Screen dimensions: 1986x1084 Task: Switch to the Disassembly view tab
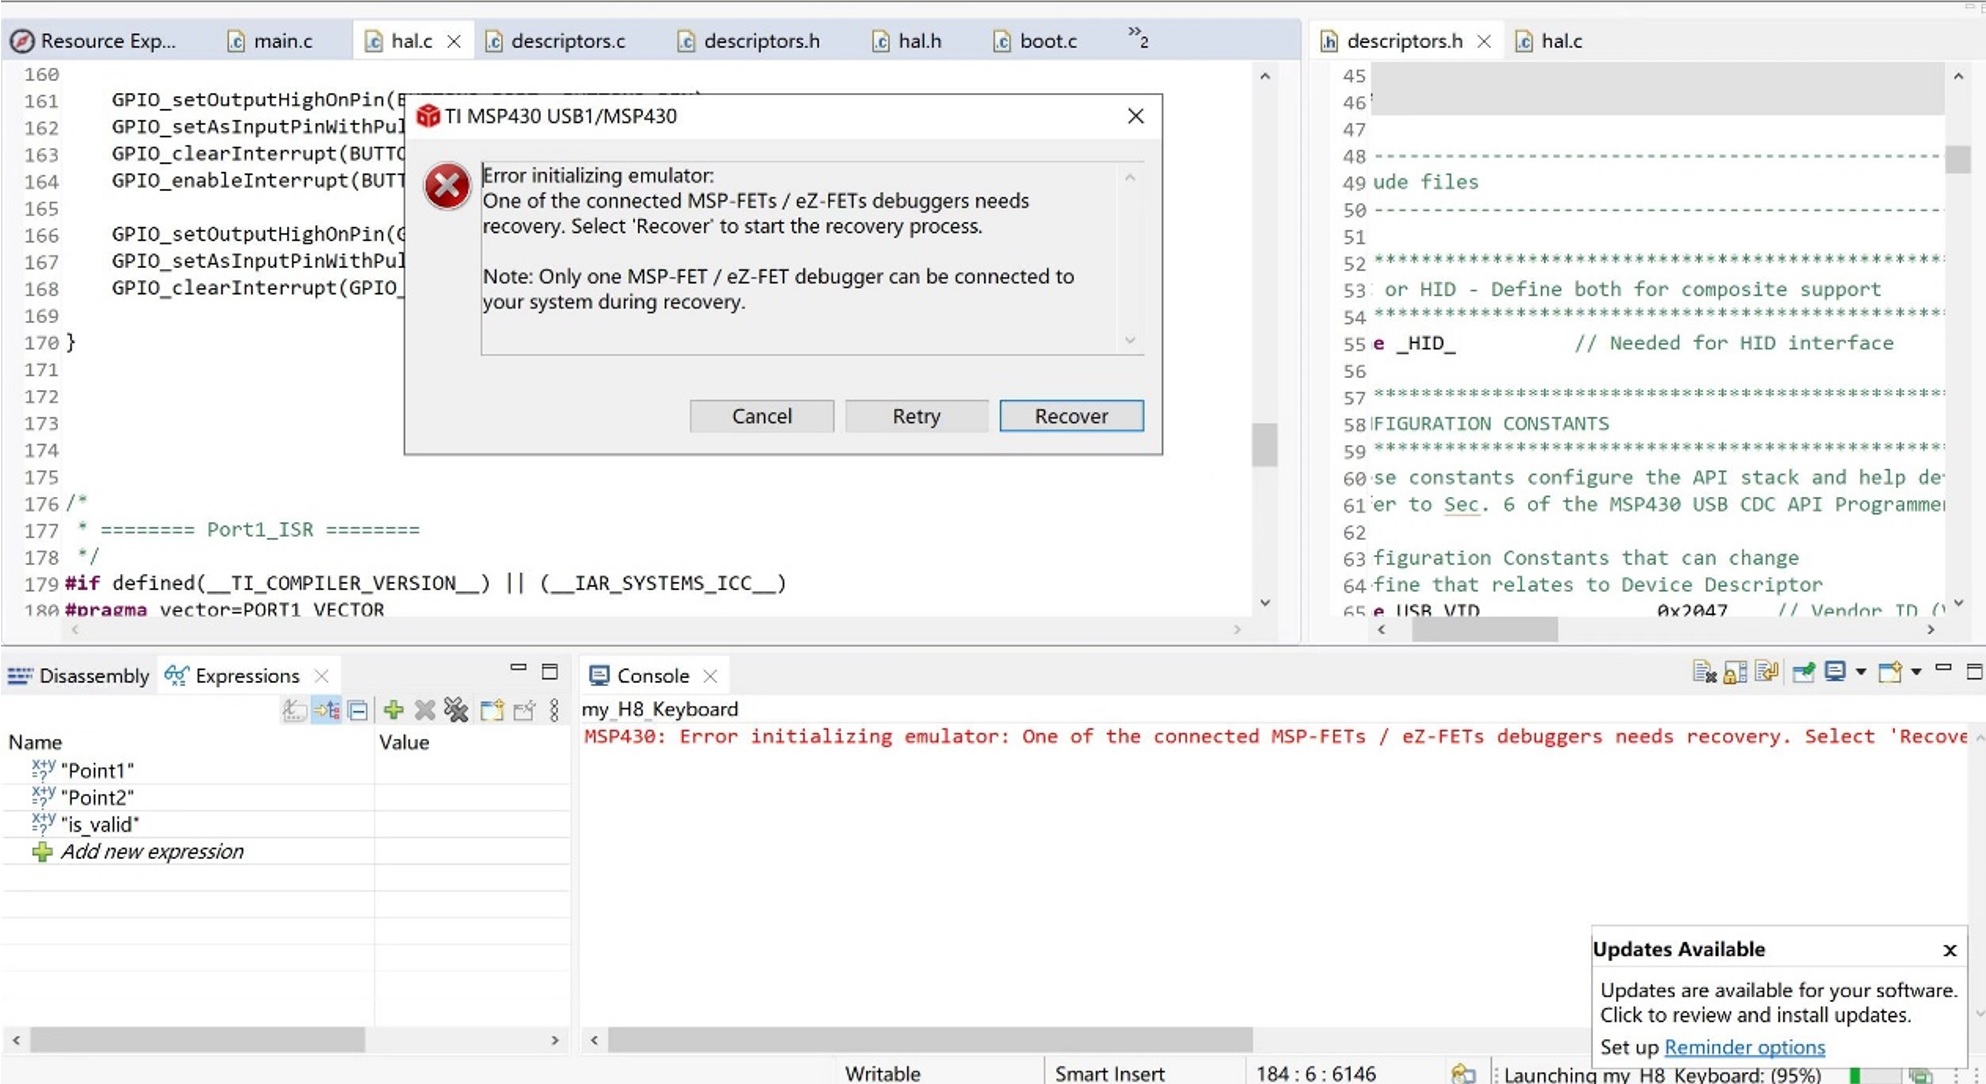pyautogui.click(x=78, y=676)
